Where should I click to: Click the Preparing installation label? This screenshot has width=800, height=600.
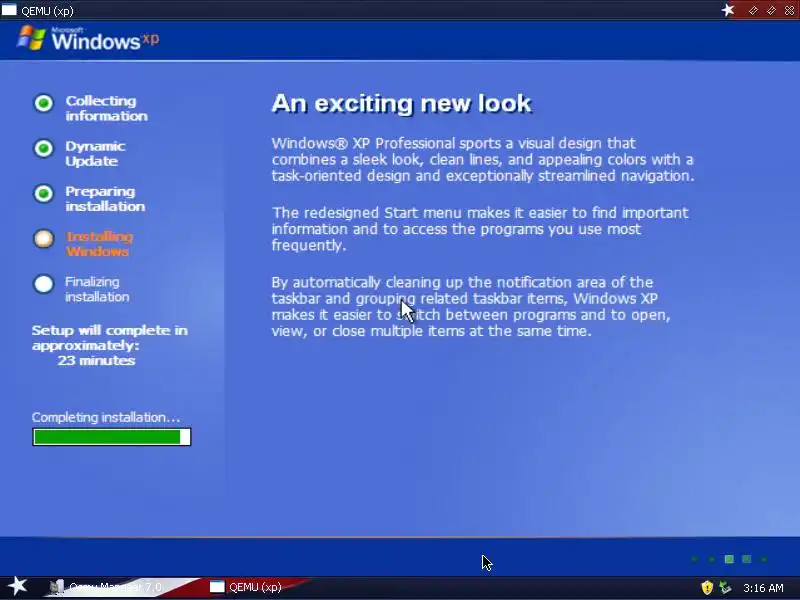pyautogui.click(x=105, y=199)
